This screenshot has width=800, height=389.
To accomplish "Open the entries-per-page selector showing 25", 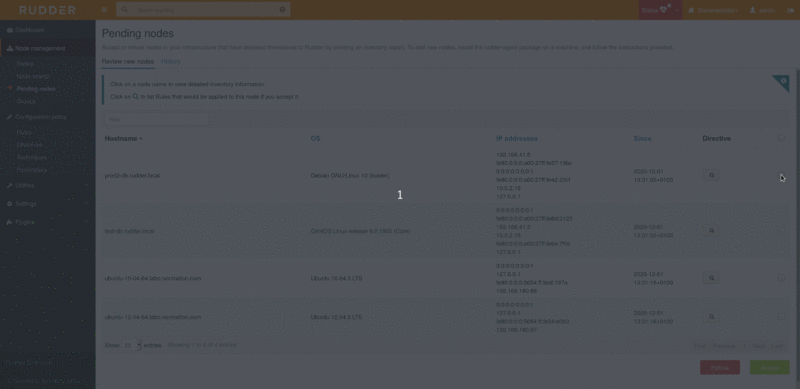I will [x=132, y=346].
